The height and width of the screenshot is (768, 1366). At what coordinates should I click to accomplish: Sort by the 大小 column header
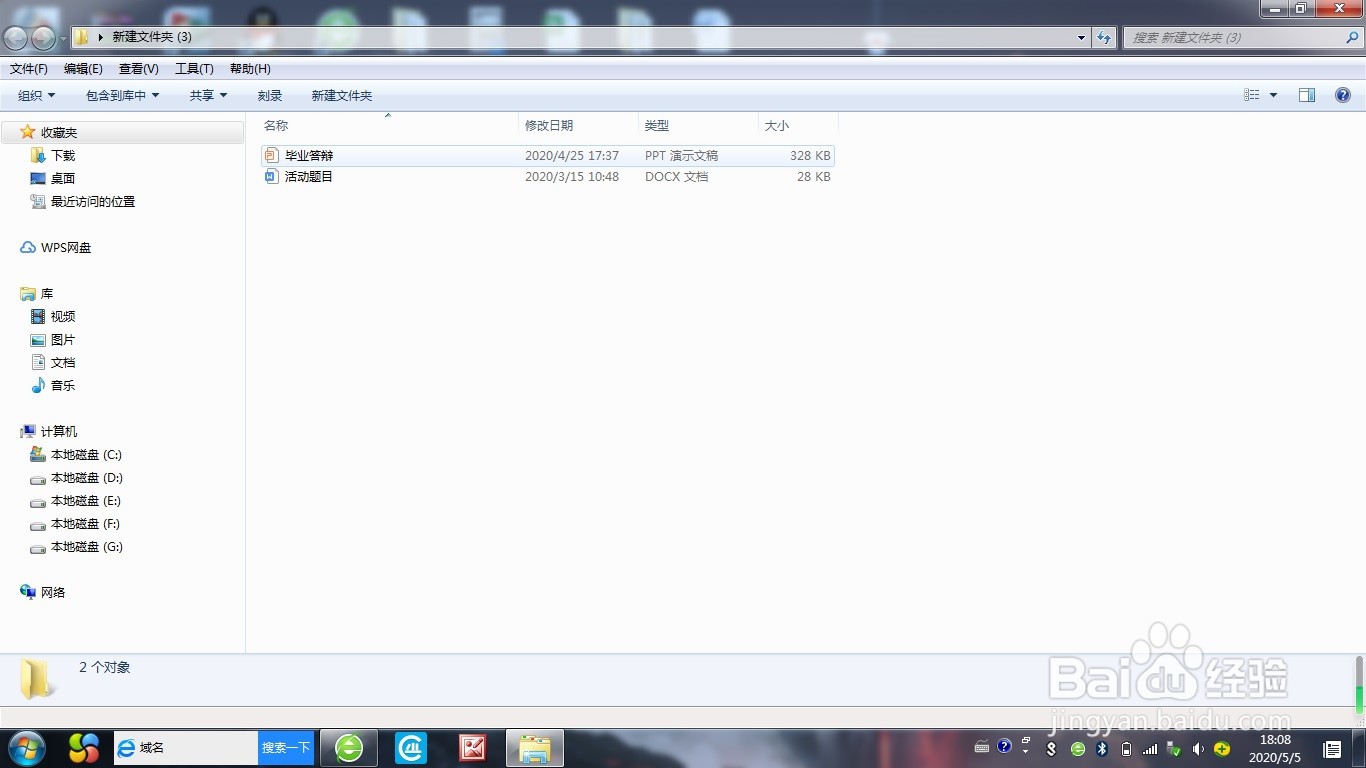click(x=798, y=125)
